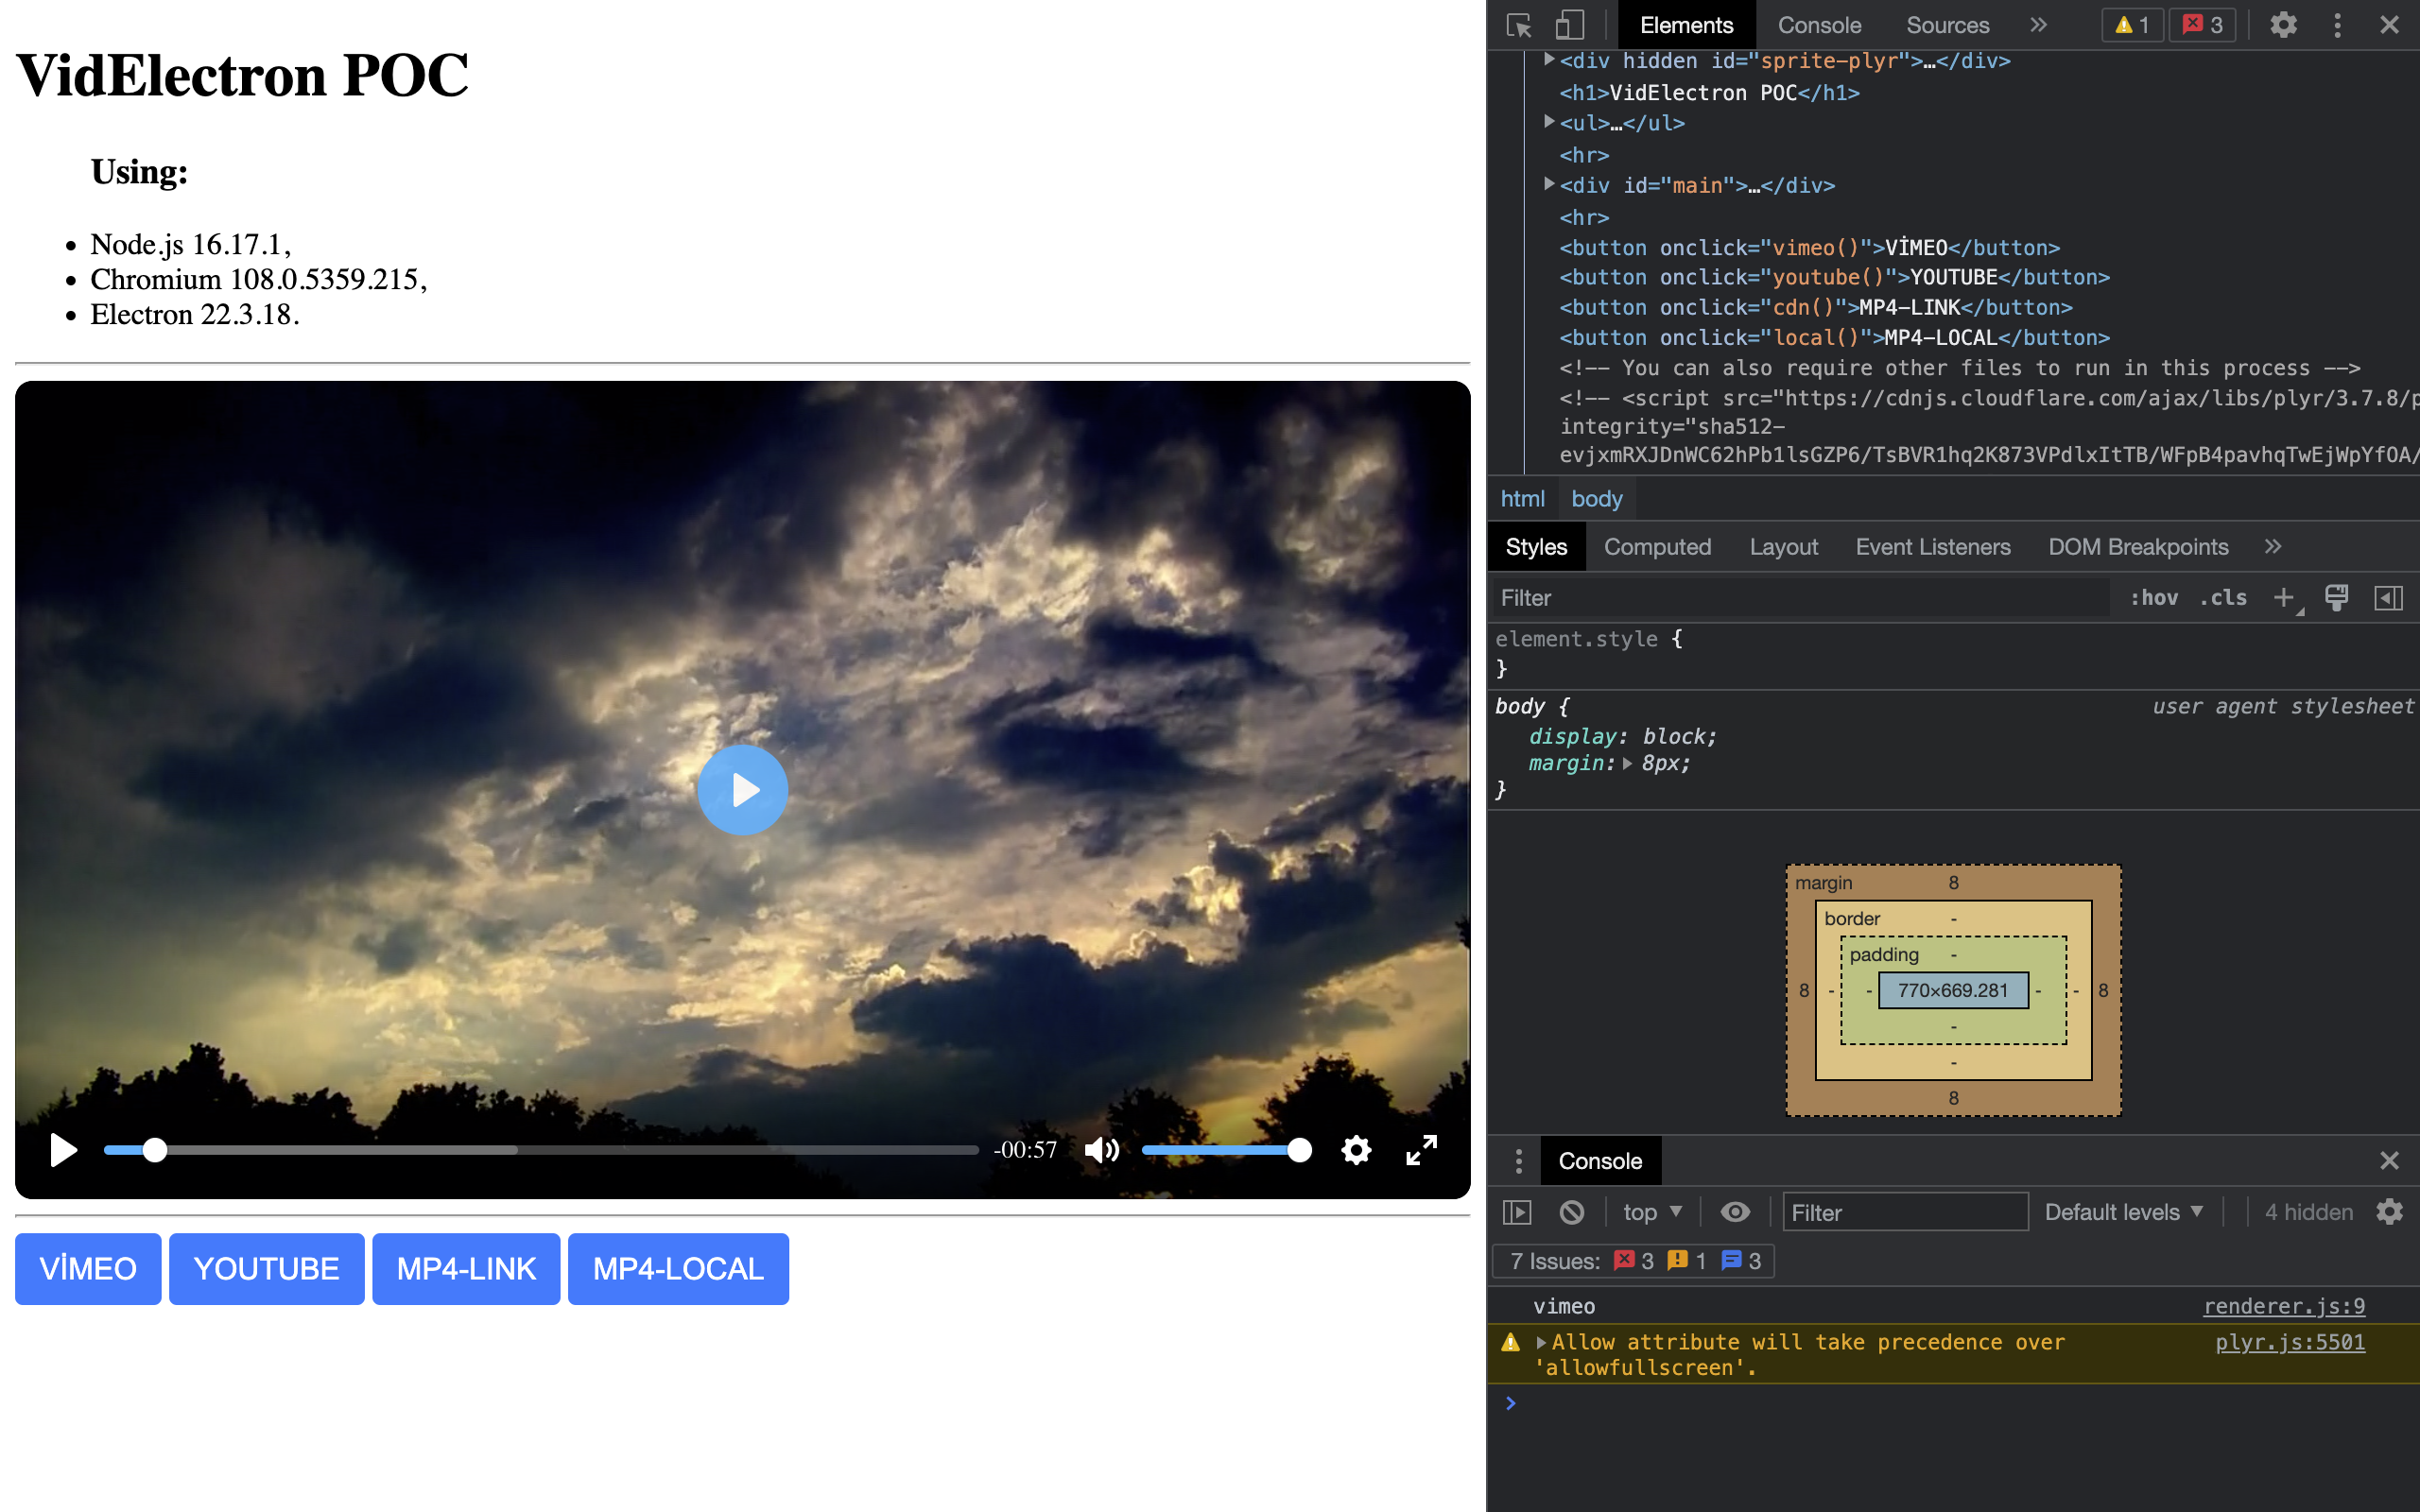
Task: Toggle the :hov element state button
Action: [2153, 598]
